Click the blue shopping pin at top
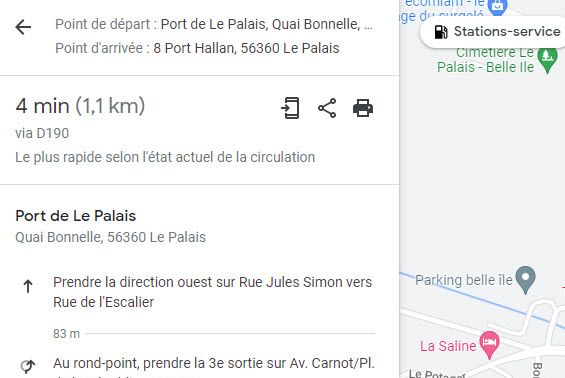The height and width of the screenshot is (378, 565). click(497, 7)
